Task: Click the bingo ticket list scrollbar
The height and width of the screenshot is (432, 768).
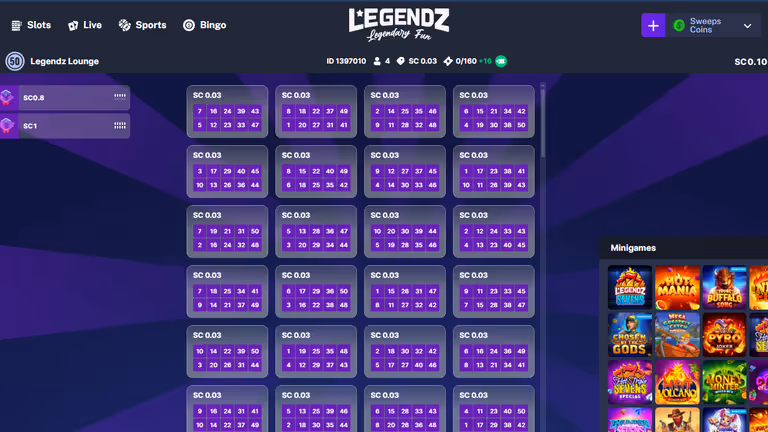Action: [543, 120]
